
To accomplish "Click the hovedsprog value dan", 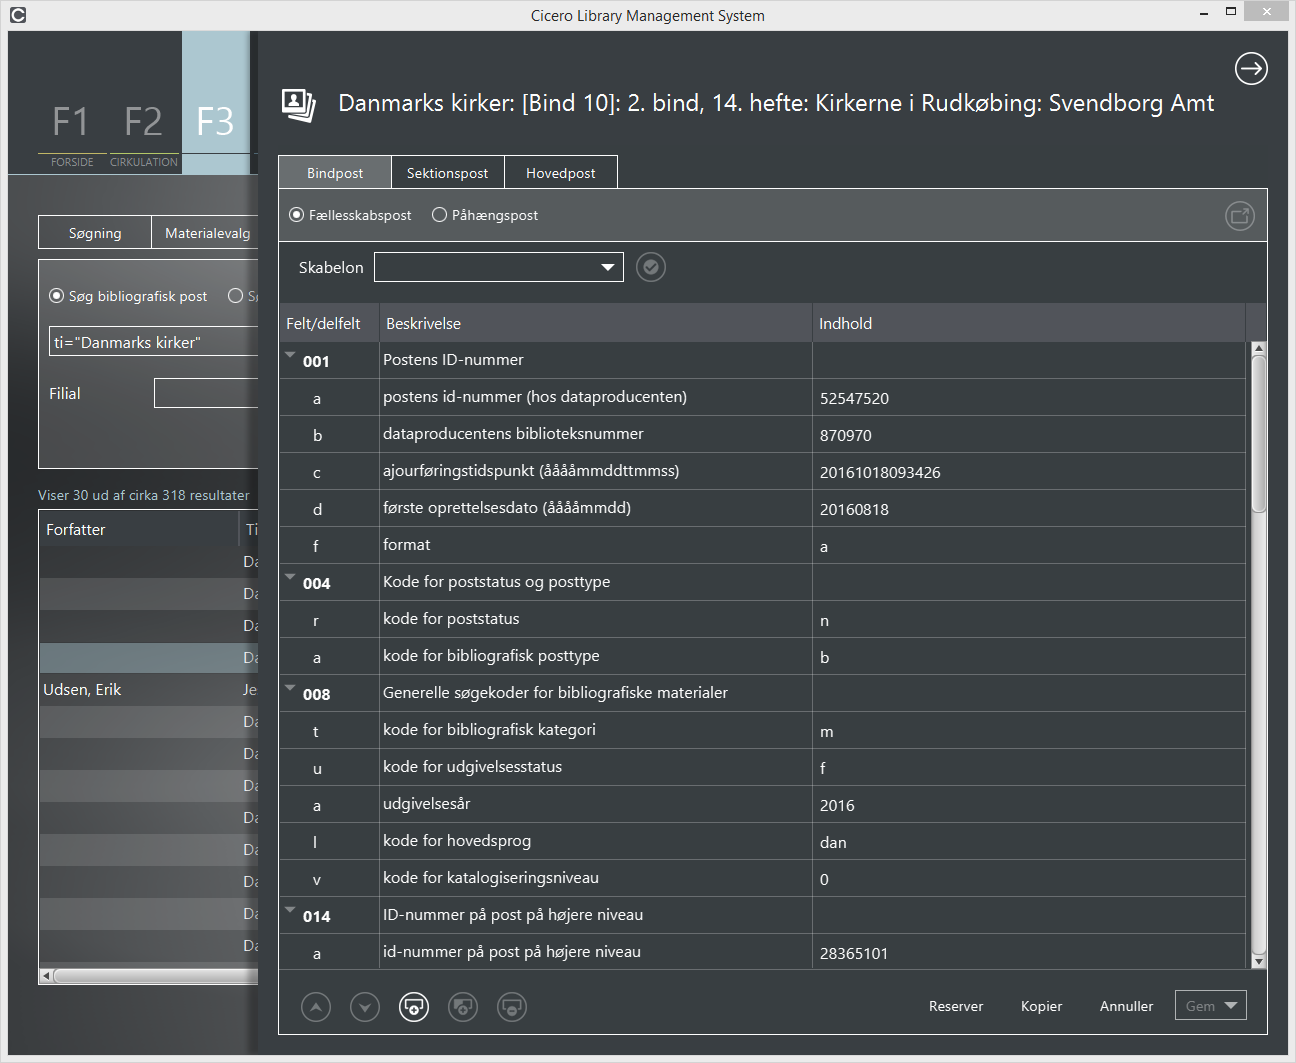I will (x=833, y=842).
